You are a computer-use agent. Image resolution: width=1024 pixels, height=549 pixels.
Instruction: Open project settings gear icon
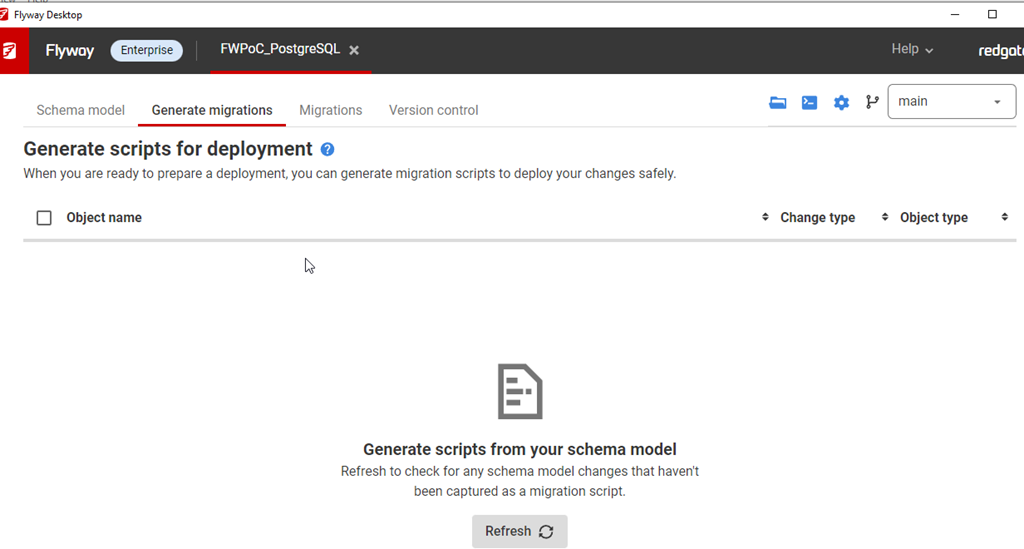pyautogui.click(x=841, y=102)
